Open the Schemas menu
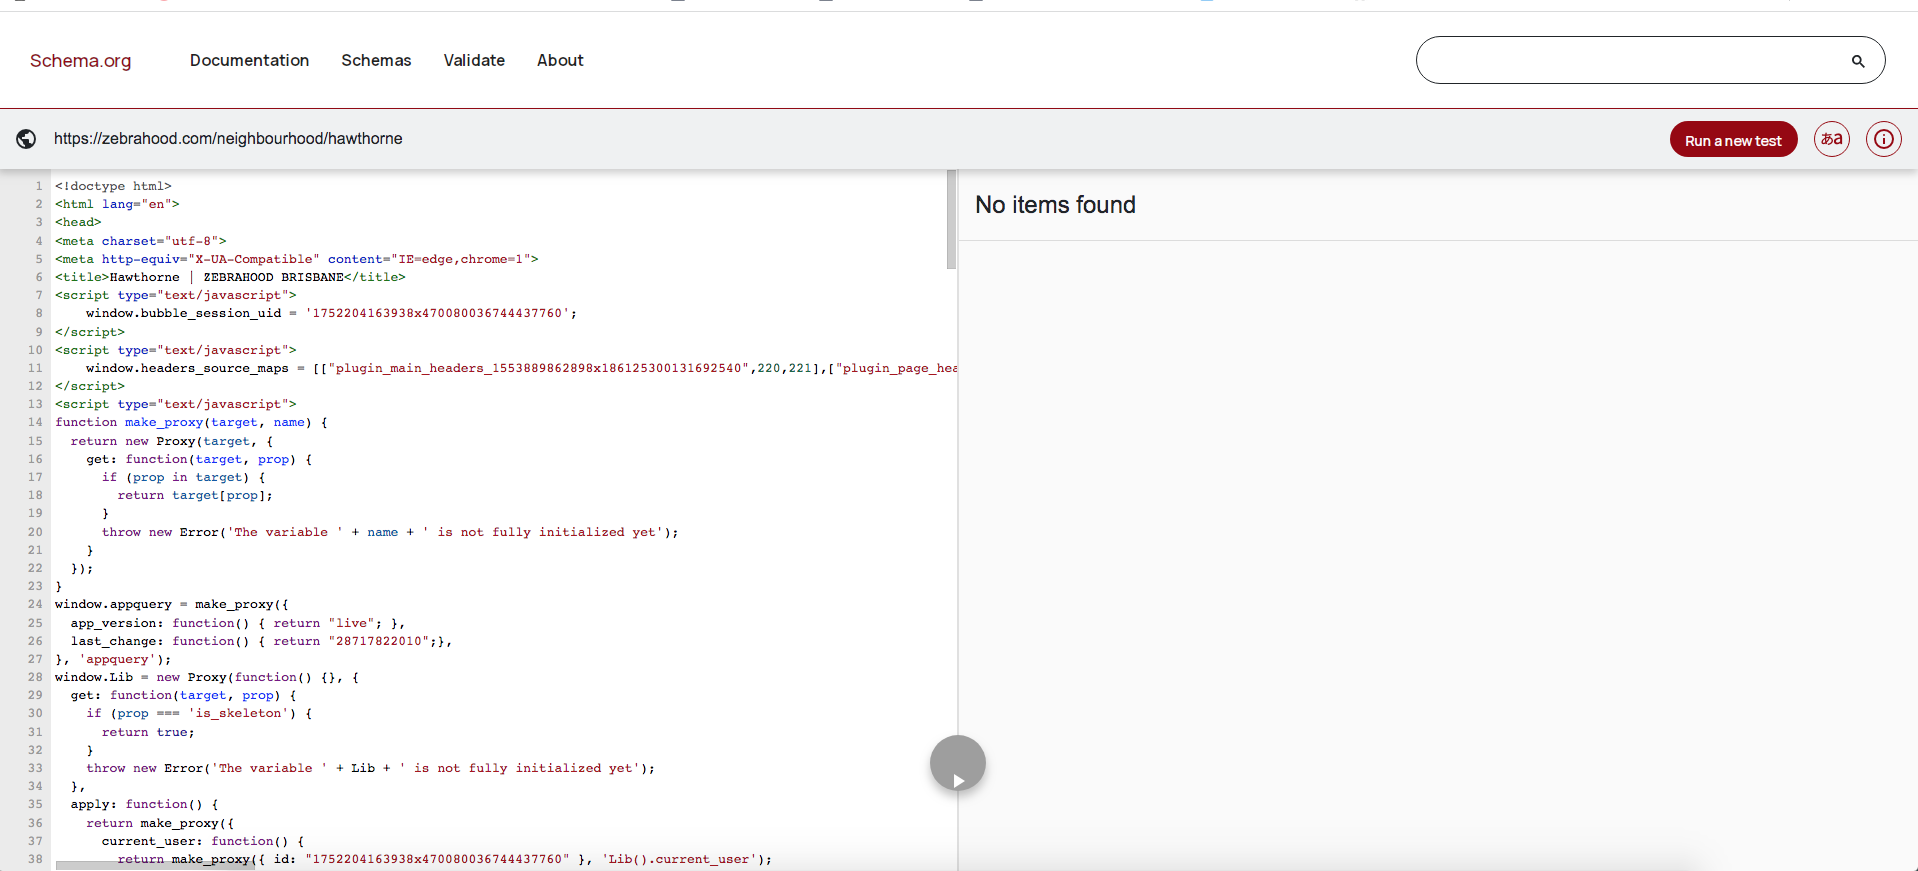This screenshot has width=1918, height=871. click(376, 60)
